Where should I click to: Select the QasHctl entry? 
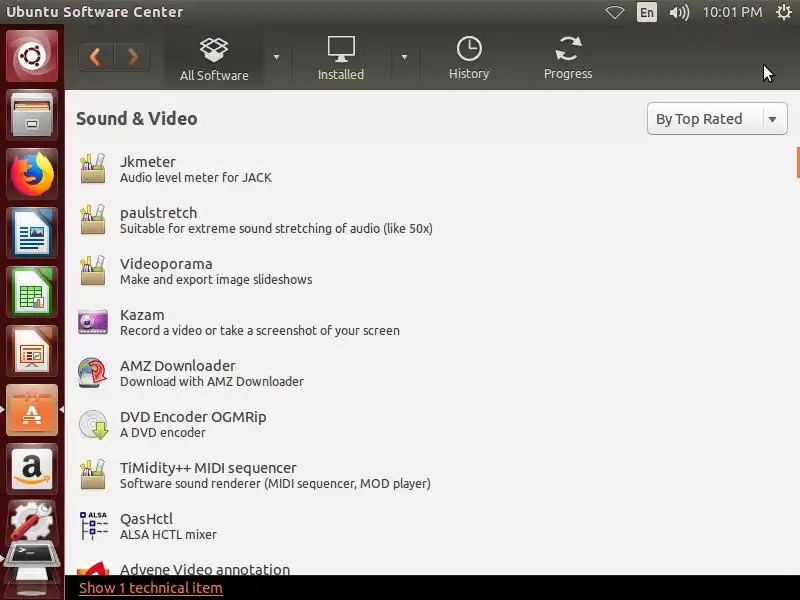[431, 526]
